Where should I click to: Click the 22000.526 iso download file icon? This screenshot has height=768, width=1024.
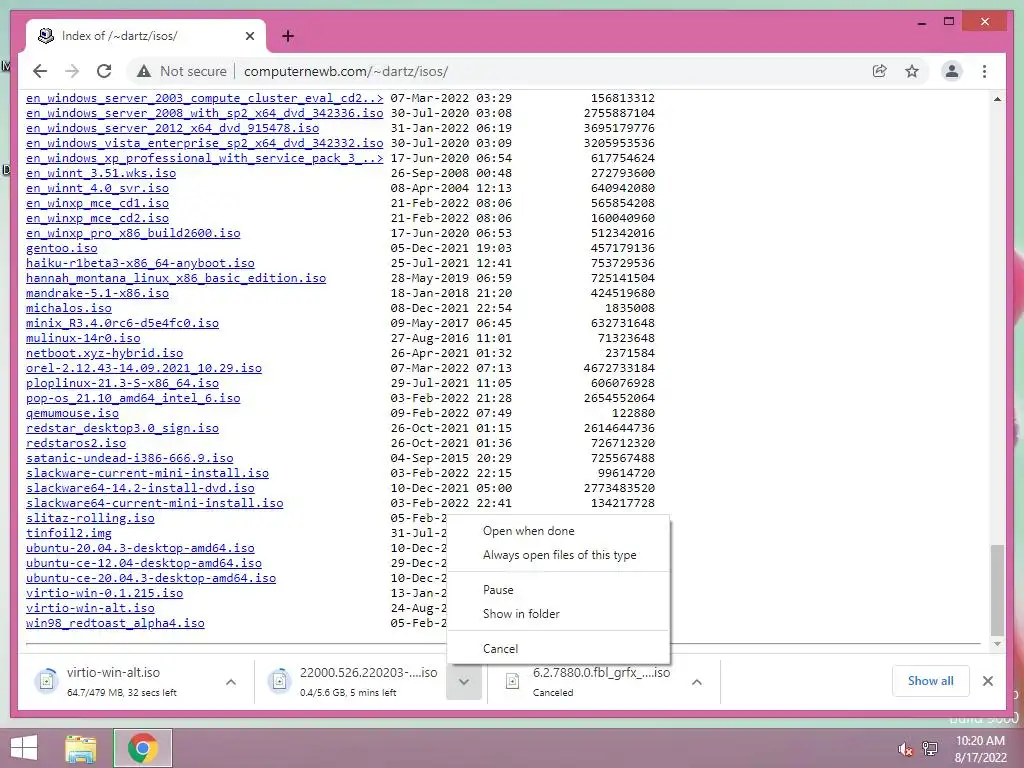[x=280, y=681]
